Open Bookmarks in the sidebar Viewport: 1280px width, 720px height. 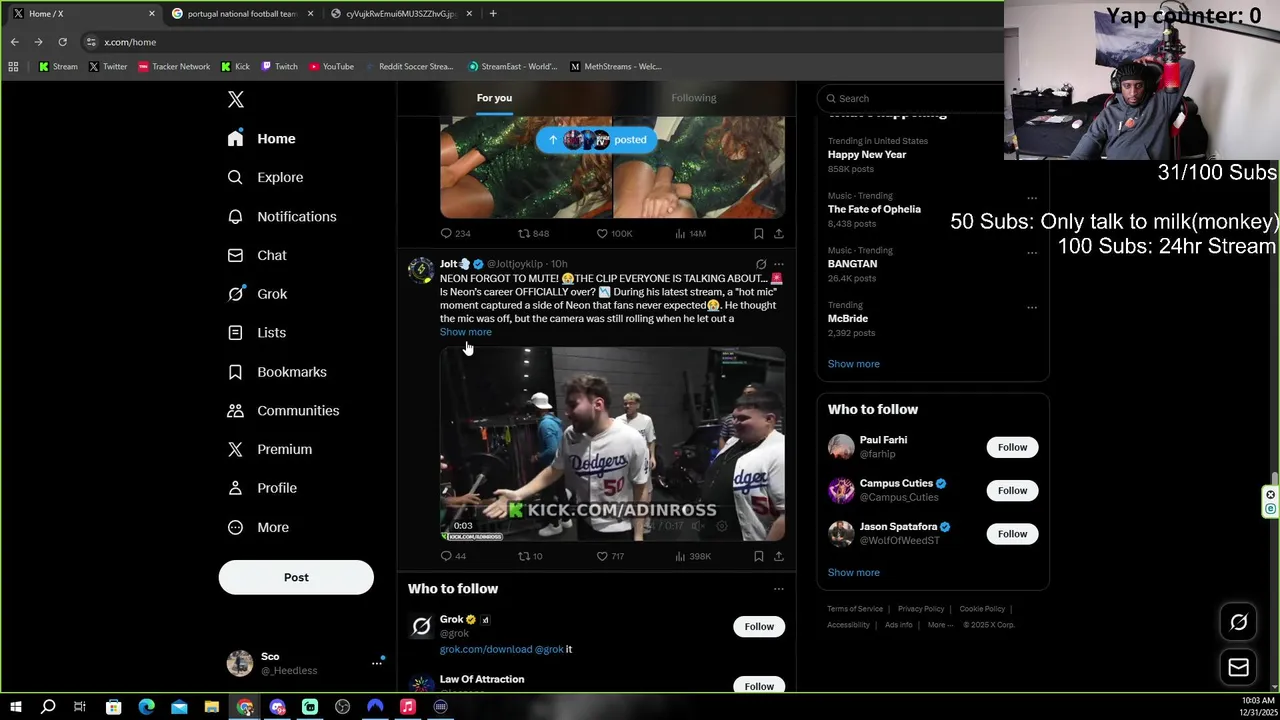coord(278,372)
